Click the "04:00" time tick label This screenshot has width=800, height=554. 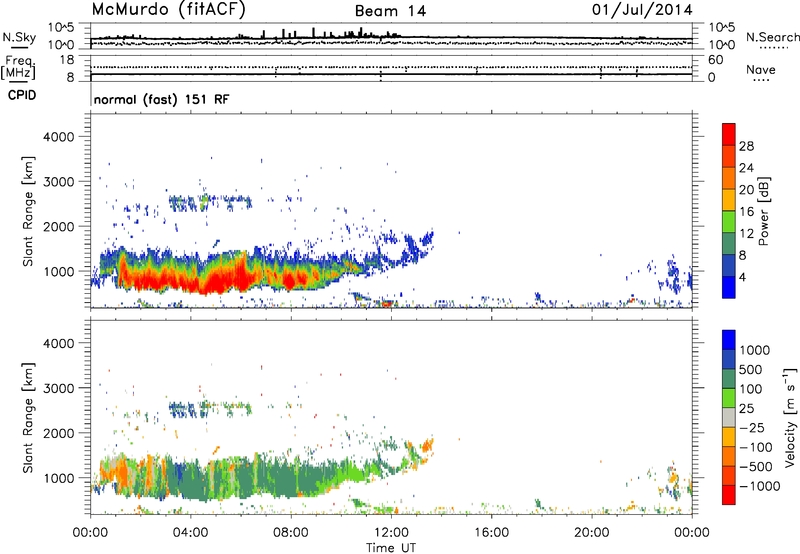190,533
